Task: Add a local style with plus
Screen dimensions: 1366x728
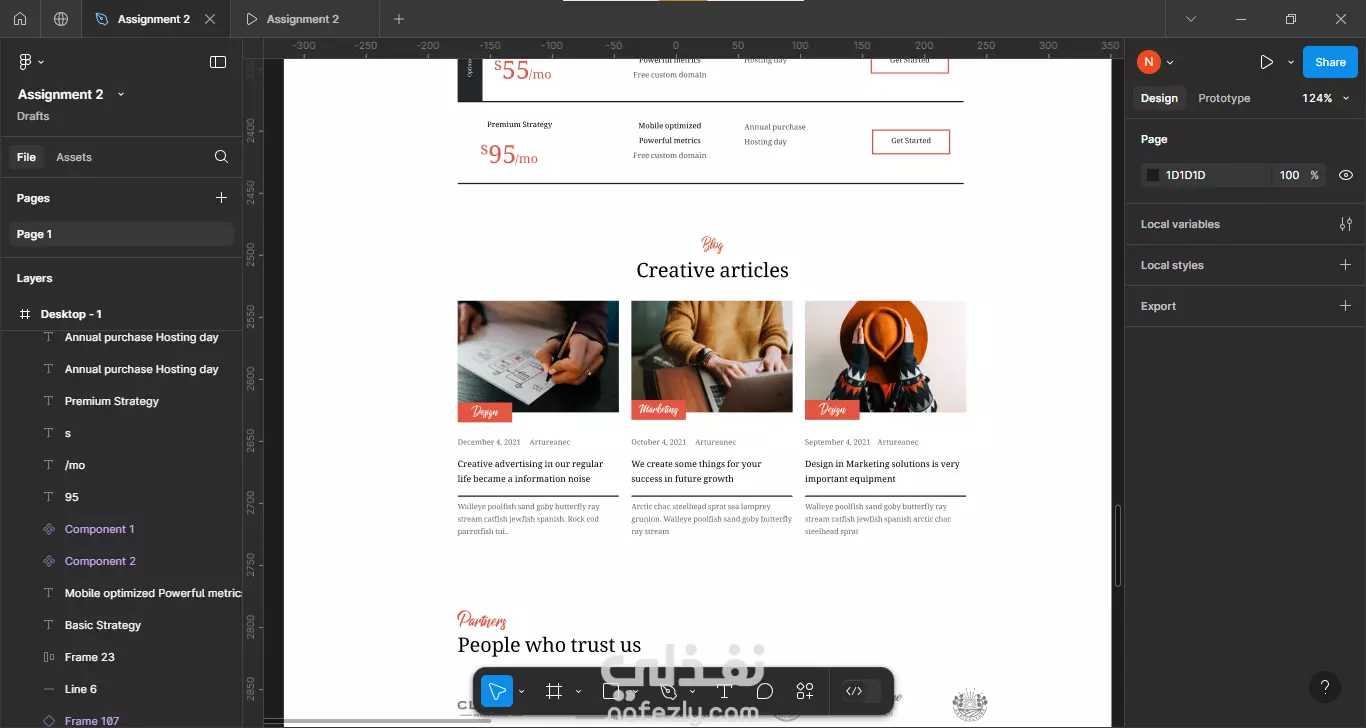Action: coord(1346,265)
